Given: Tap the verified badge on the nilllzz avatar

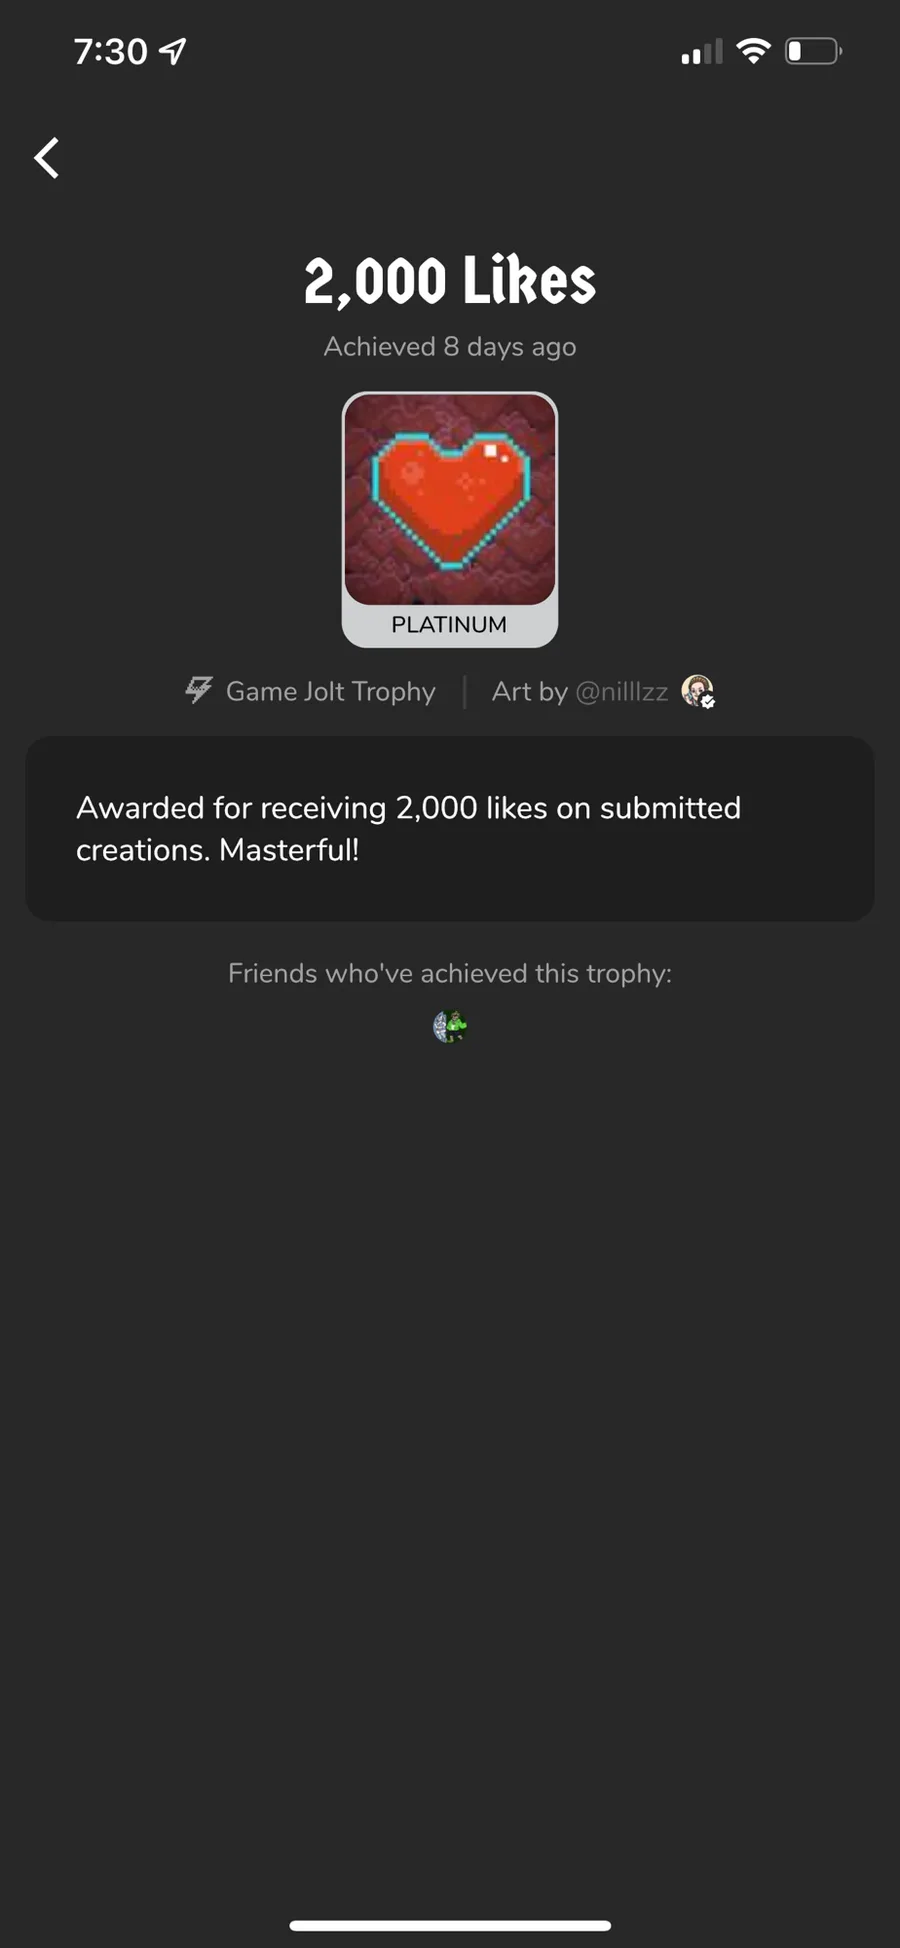Looking at the screenshot, I should tap(708, 702).
